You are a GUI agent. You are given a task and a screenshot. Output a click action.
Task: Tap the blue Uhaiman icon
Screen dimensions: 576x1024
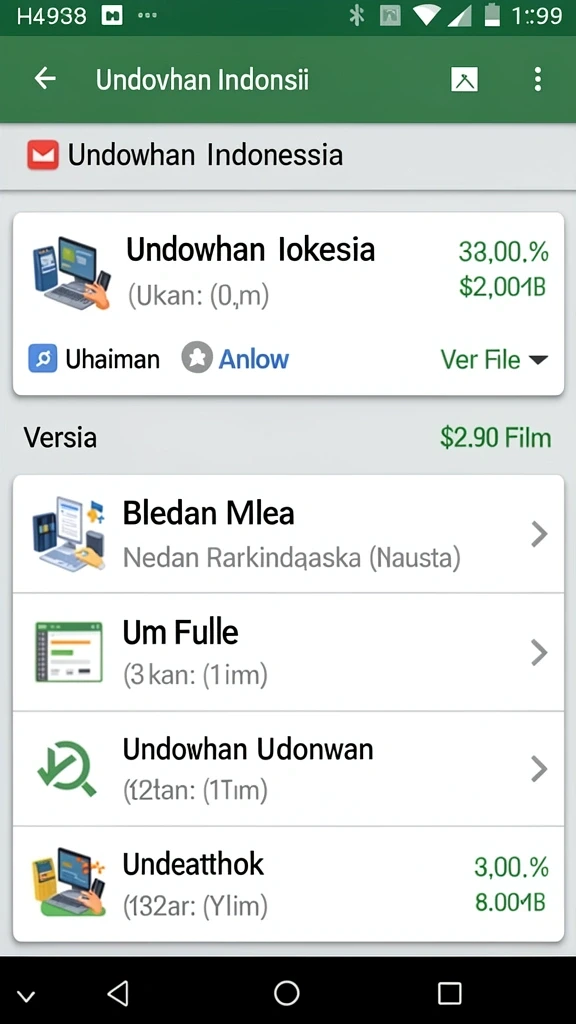coord(42,359)
